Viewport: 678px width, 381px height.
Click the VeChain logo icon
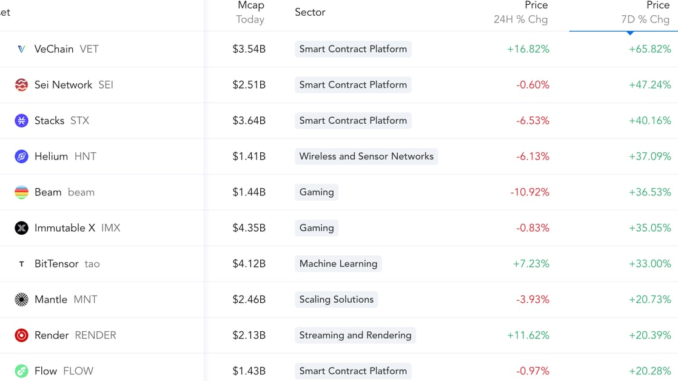pyautogui.click(x=21, y=49)
